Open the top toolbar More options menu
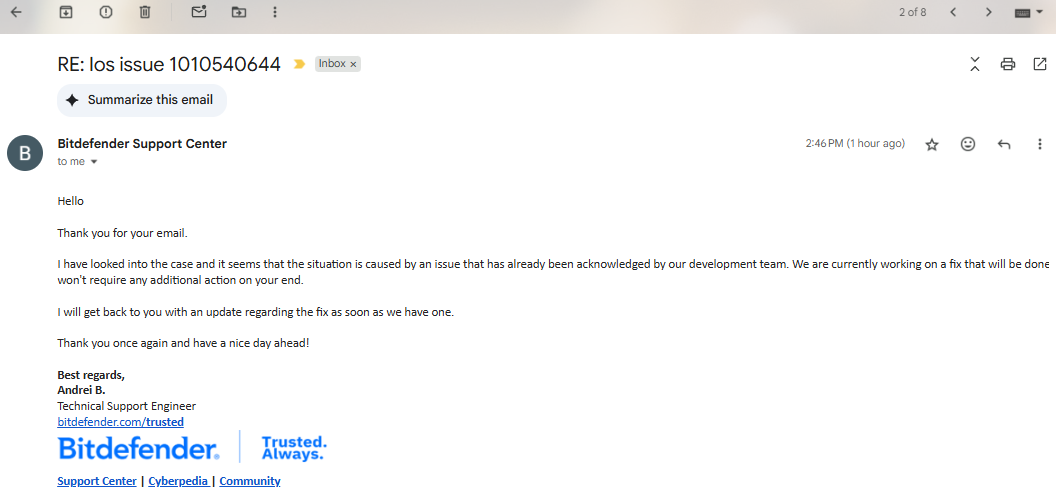This screenshot has width=1056, height=504. pyautogui.click(x=275, y=11)
